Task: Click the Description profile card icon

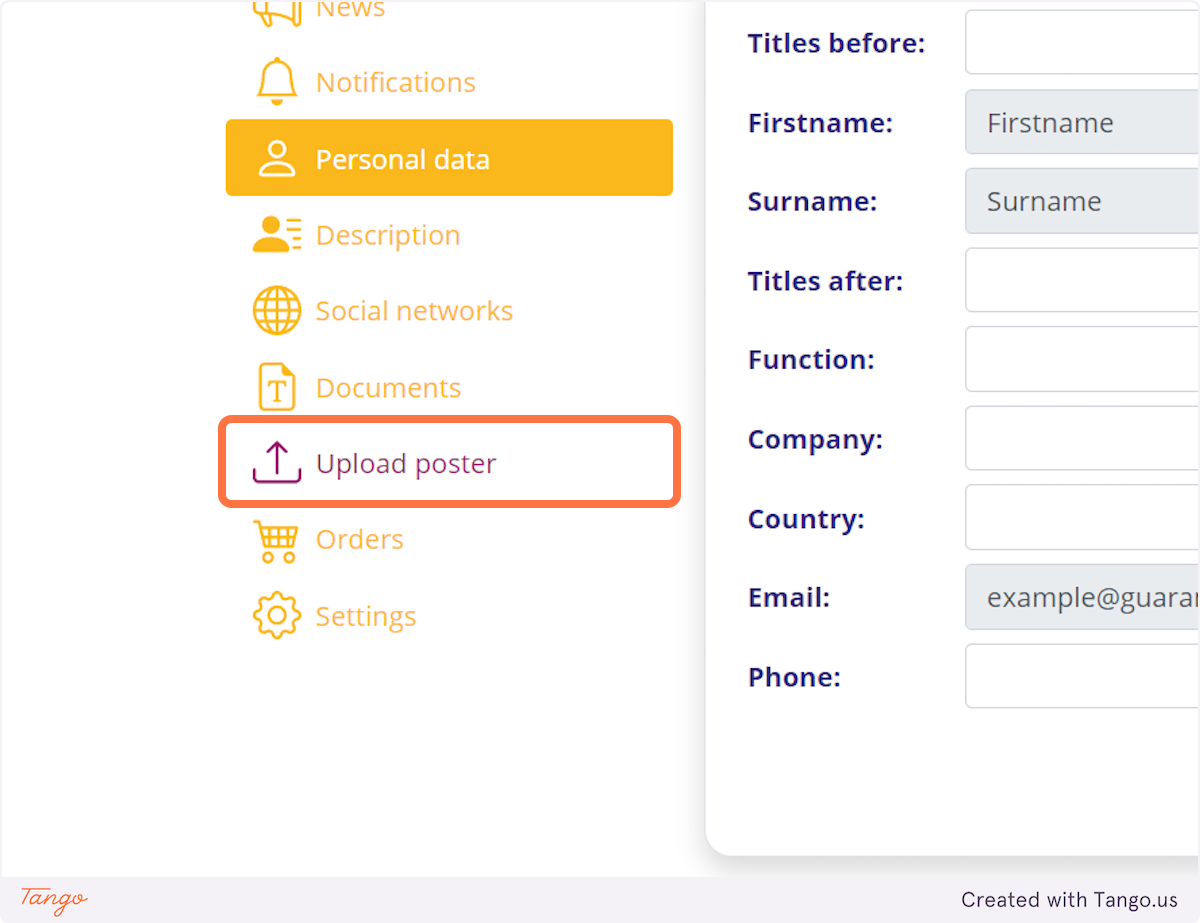Action: coord(277,235)
